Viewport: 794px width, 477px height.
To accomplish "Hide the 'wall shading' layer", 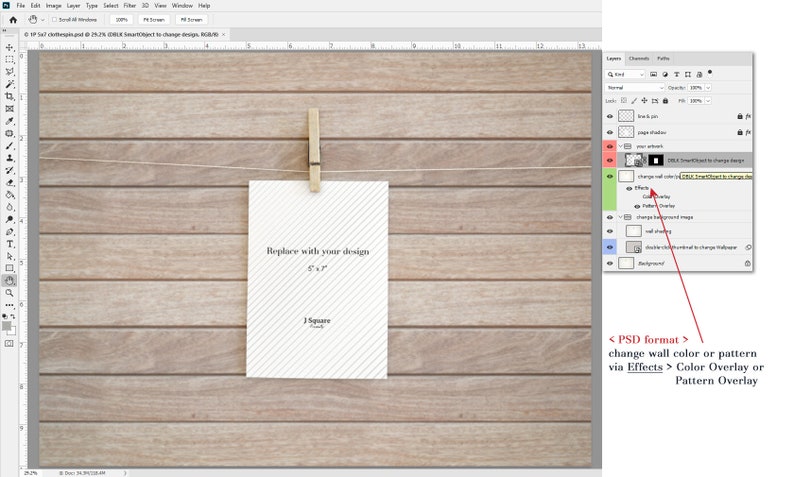I will pyautogui.click(x=610, y=231).
